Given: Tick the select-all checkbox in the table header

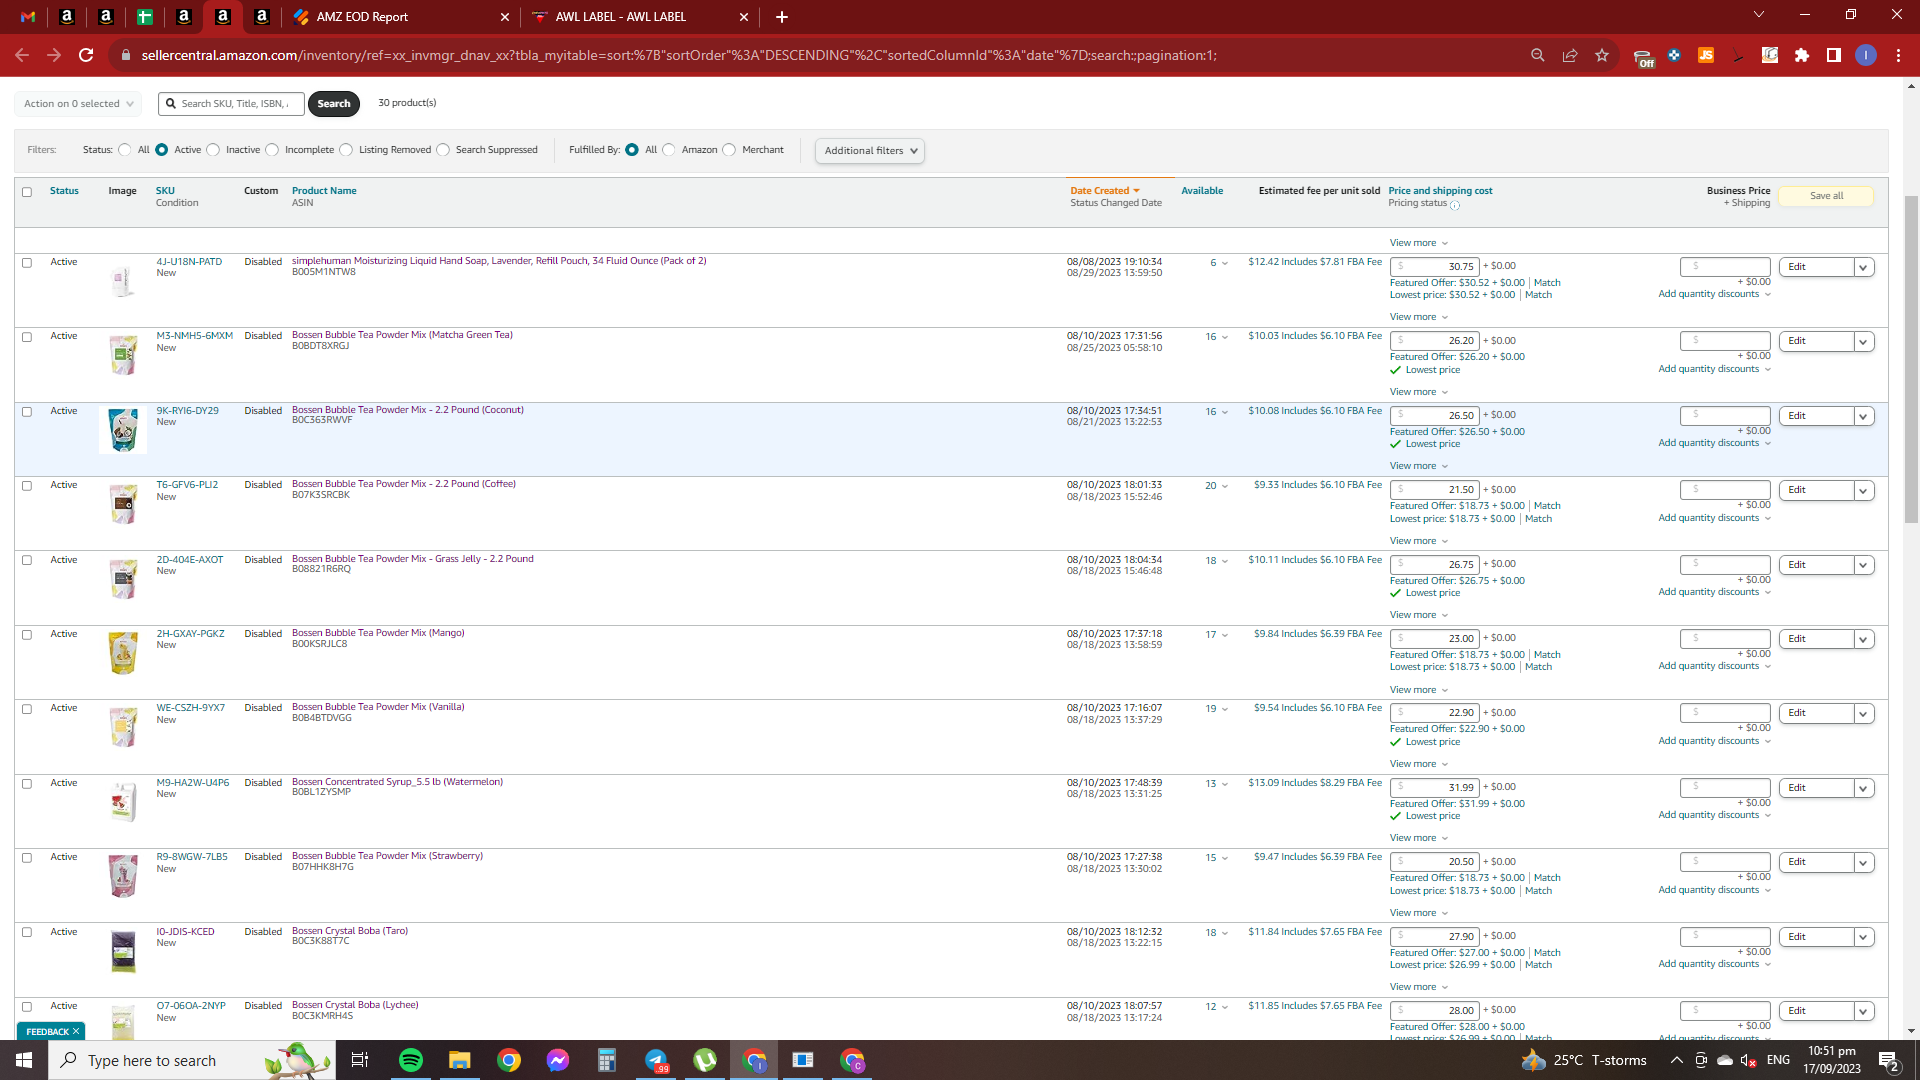Looking at the screenshot, I should (x=27, y=192).
